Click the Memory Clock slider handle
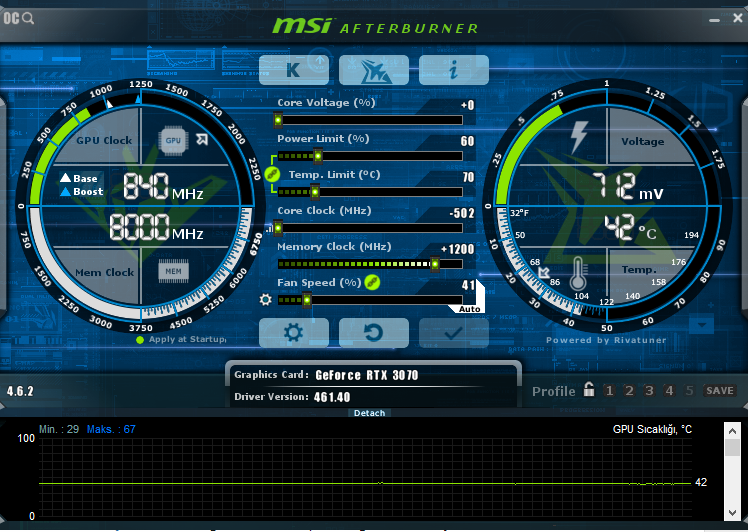Viewport: 748px width, 532px height. point(435,264)
